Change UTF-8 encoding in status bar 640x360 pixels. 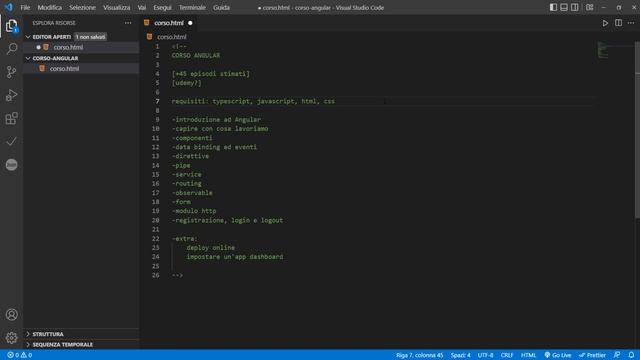[x=485, y=355]
